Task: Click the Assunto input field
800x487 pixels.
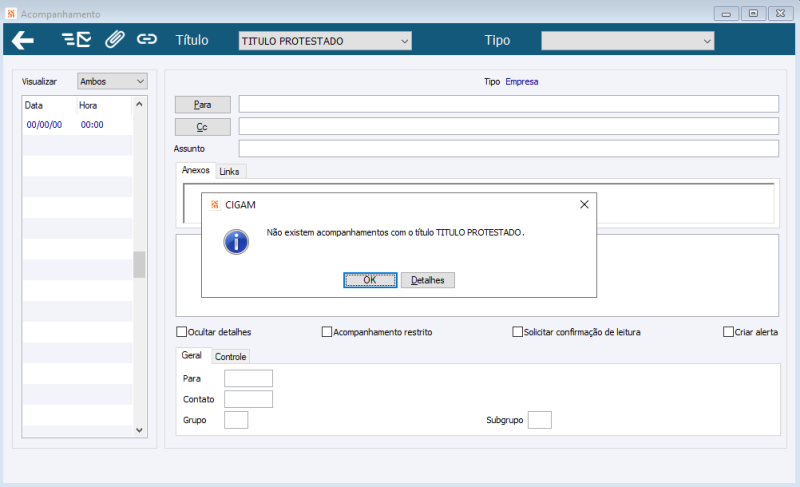Action: coord(509,149)
